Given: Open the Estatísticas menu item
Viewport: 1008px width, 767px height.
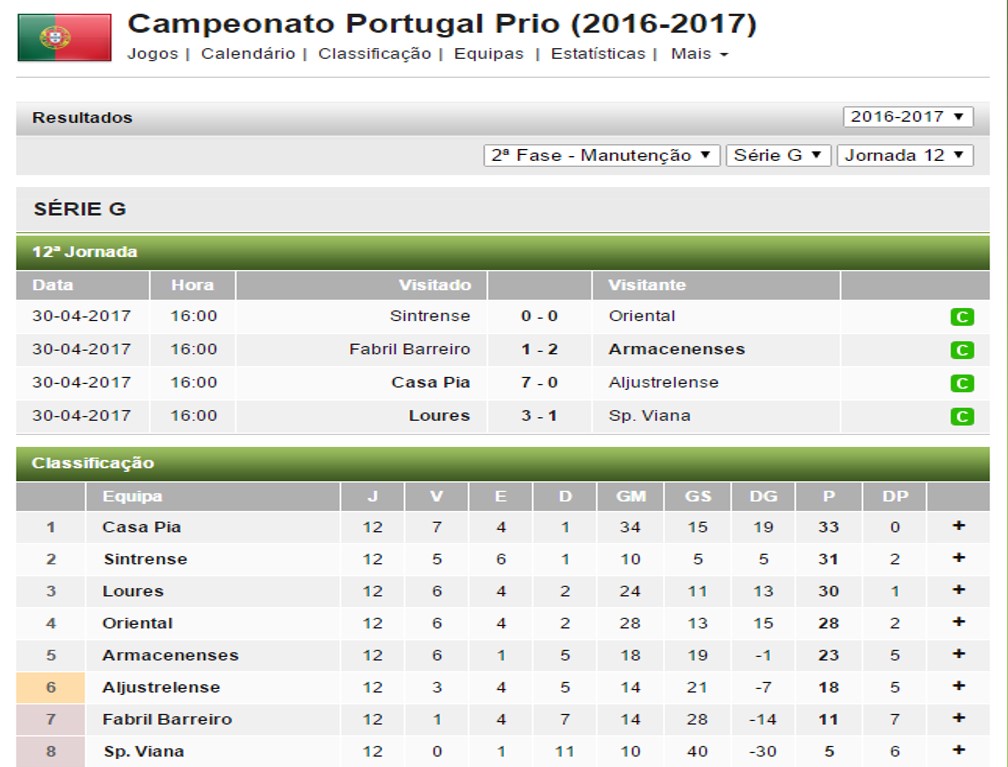Looking at the screenshot, I should [598, 54].
